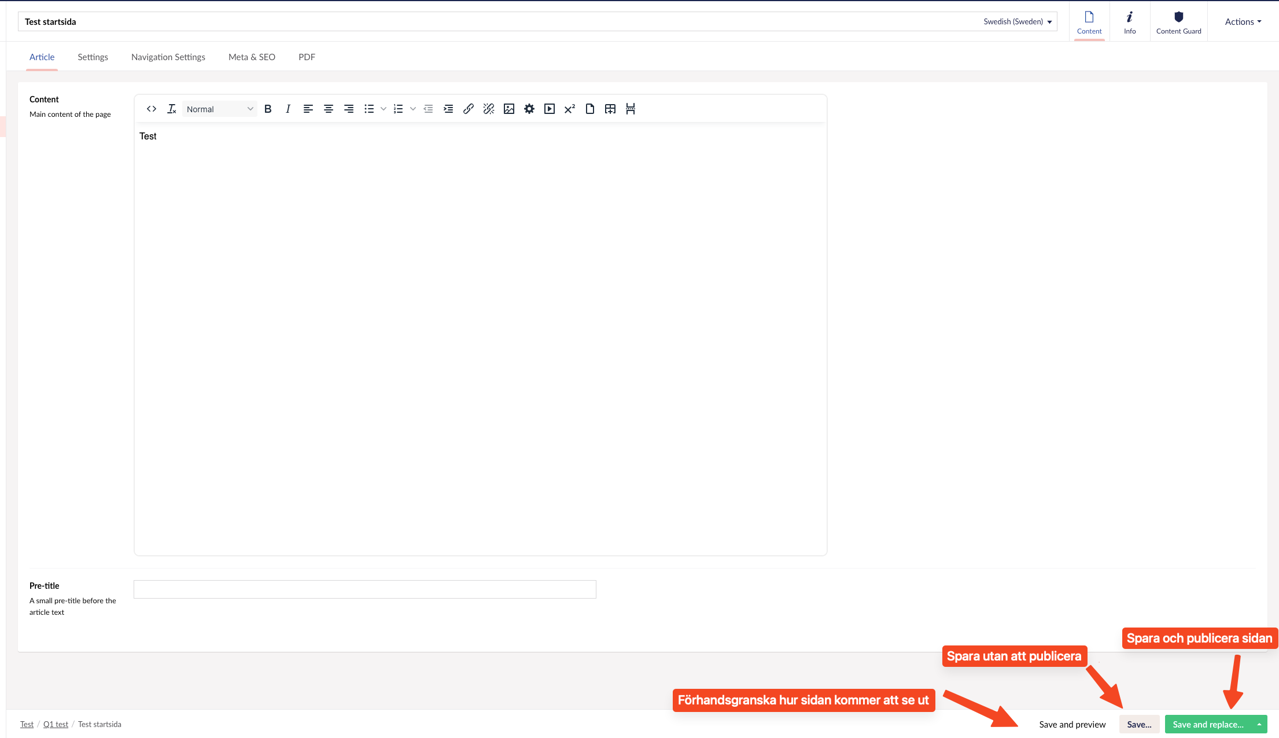Apply superscript with the x² icon

(x=569, y=109)
